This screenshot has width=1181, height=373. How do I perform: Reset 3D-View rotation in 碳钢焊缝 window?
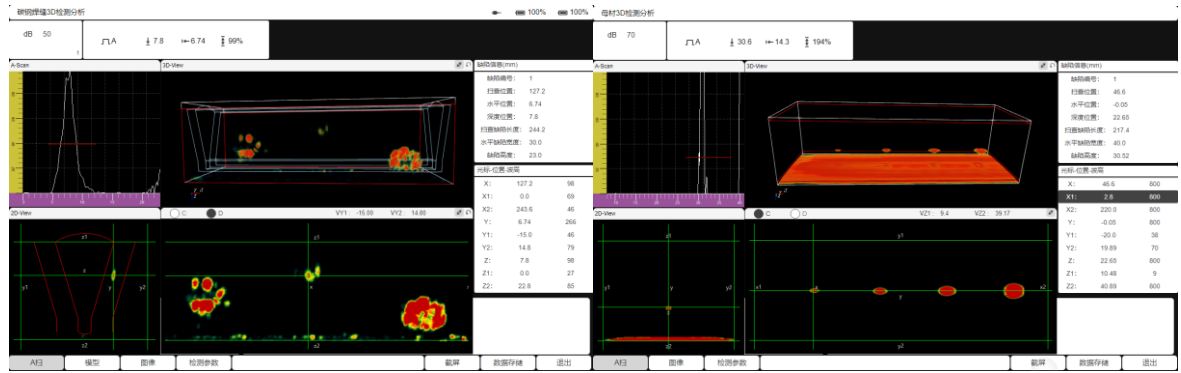tap(468, 66)
